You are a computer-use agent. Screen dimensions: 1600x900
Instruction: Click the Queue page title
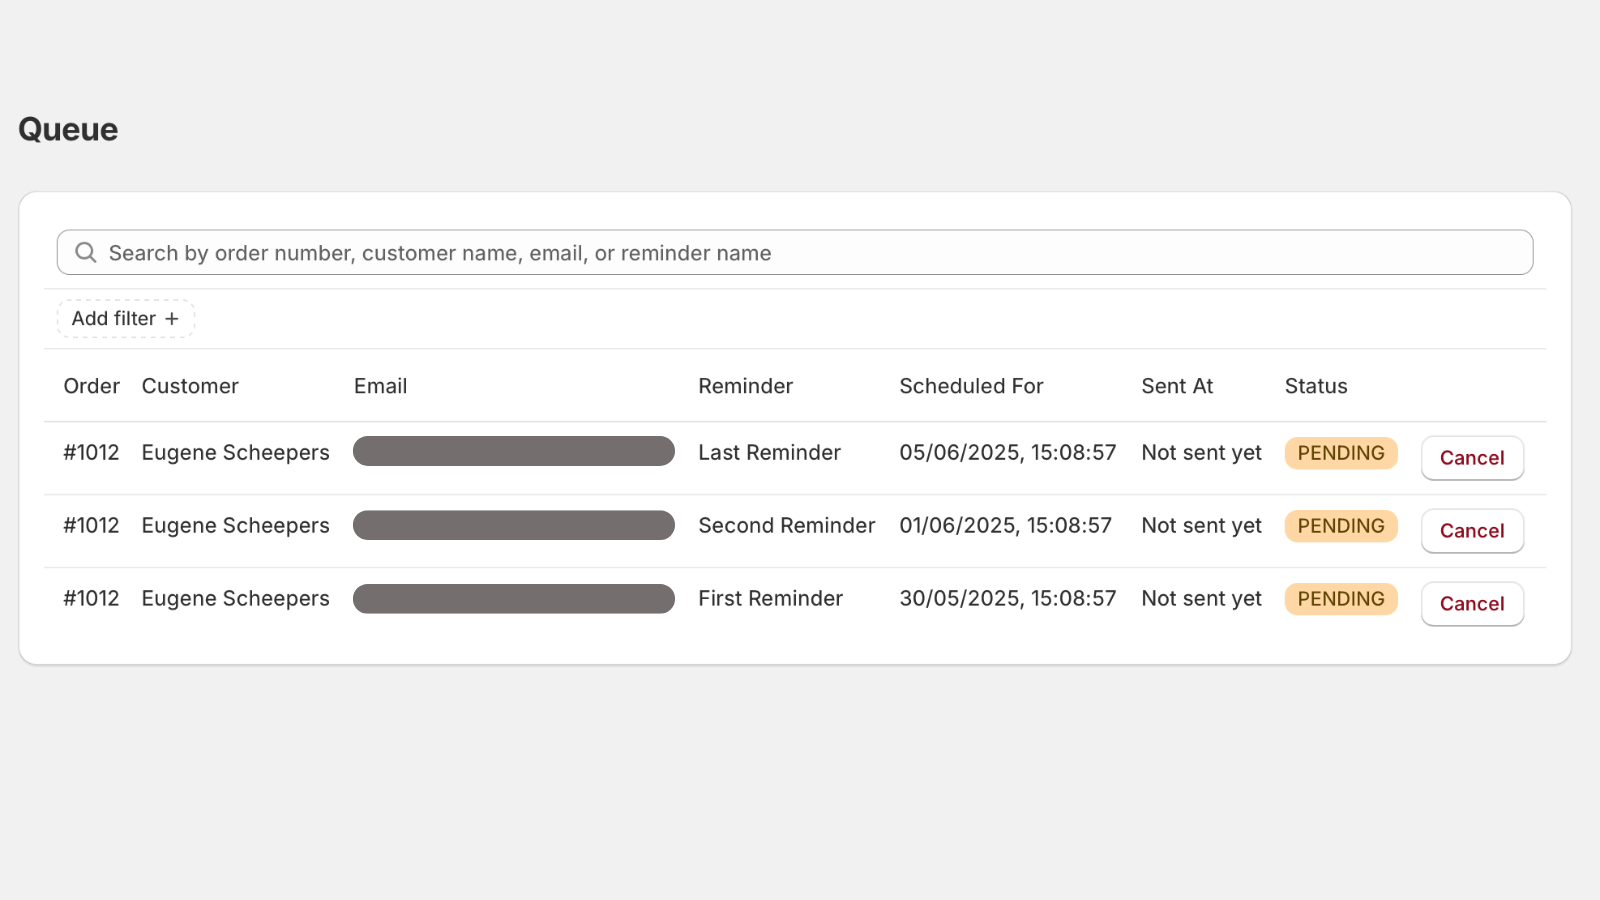[67, 128]
